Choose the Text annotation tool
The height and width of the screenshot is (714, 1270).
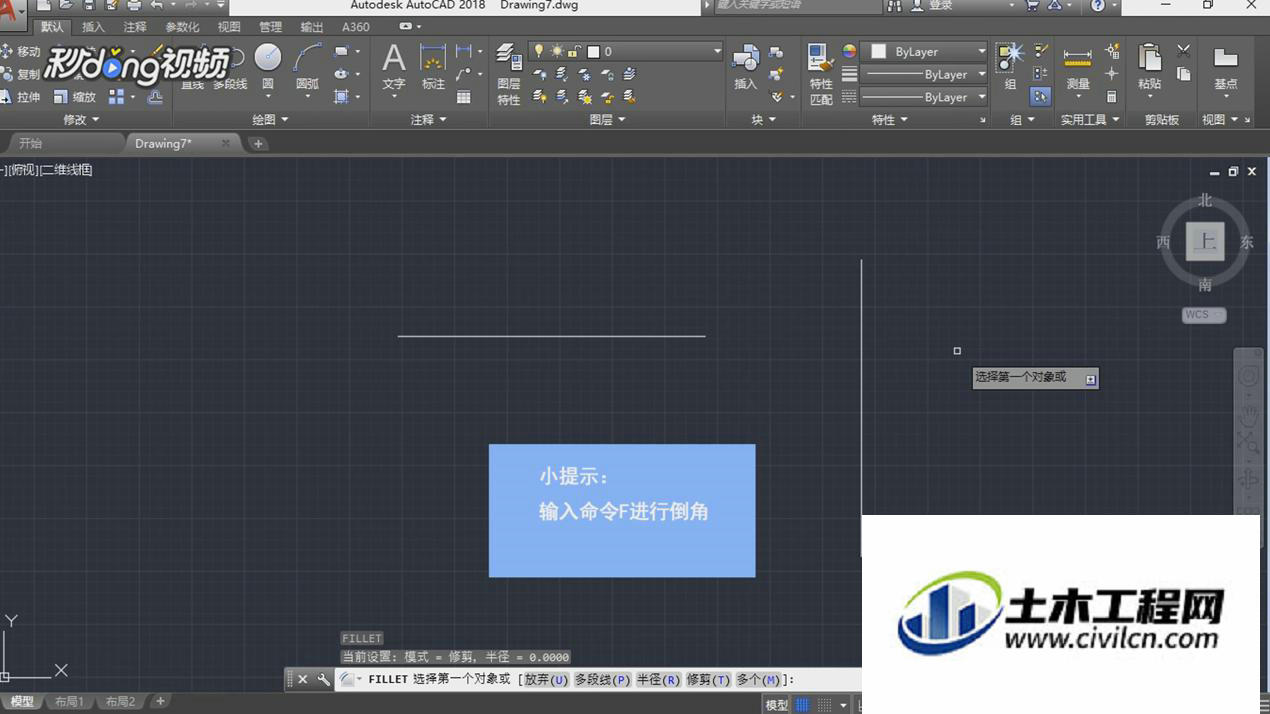(x=394, y=67)
